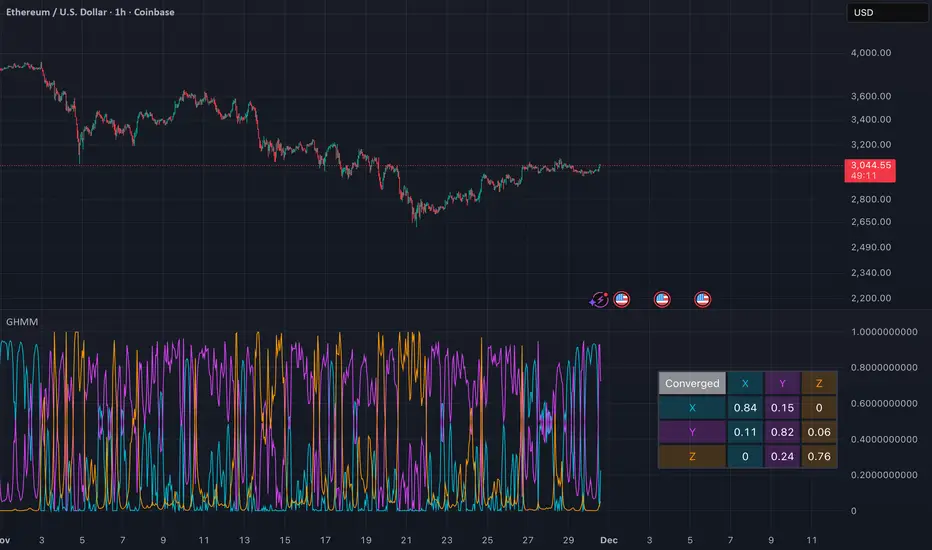
Task: Select the purple Y column header
Action: tap(783, 383)
